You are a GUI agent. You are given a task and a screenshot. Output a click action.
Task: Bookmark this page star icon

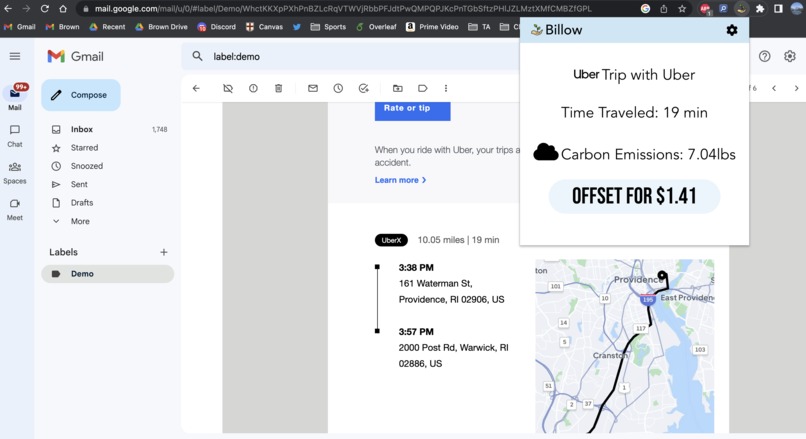pos(682,9)
